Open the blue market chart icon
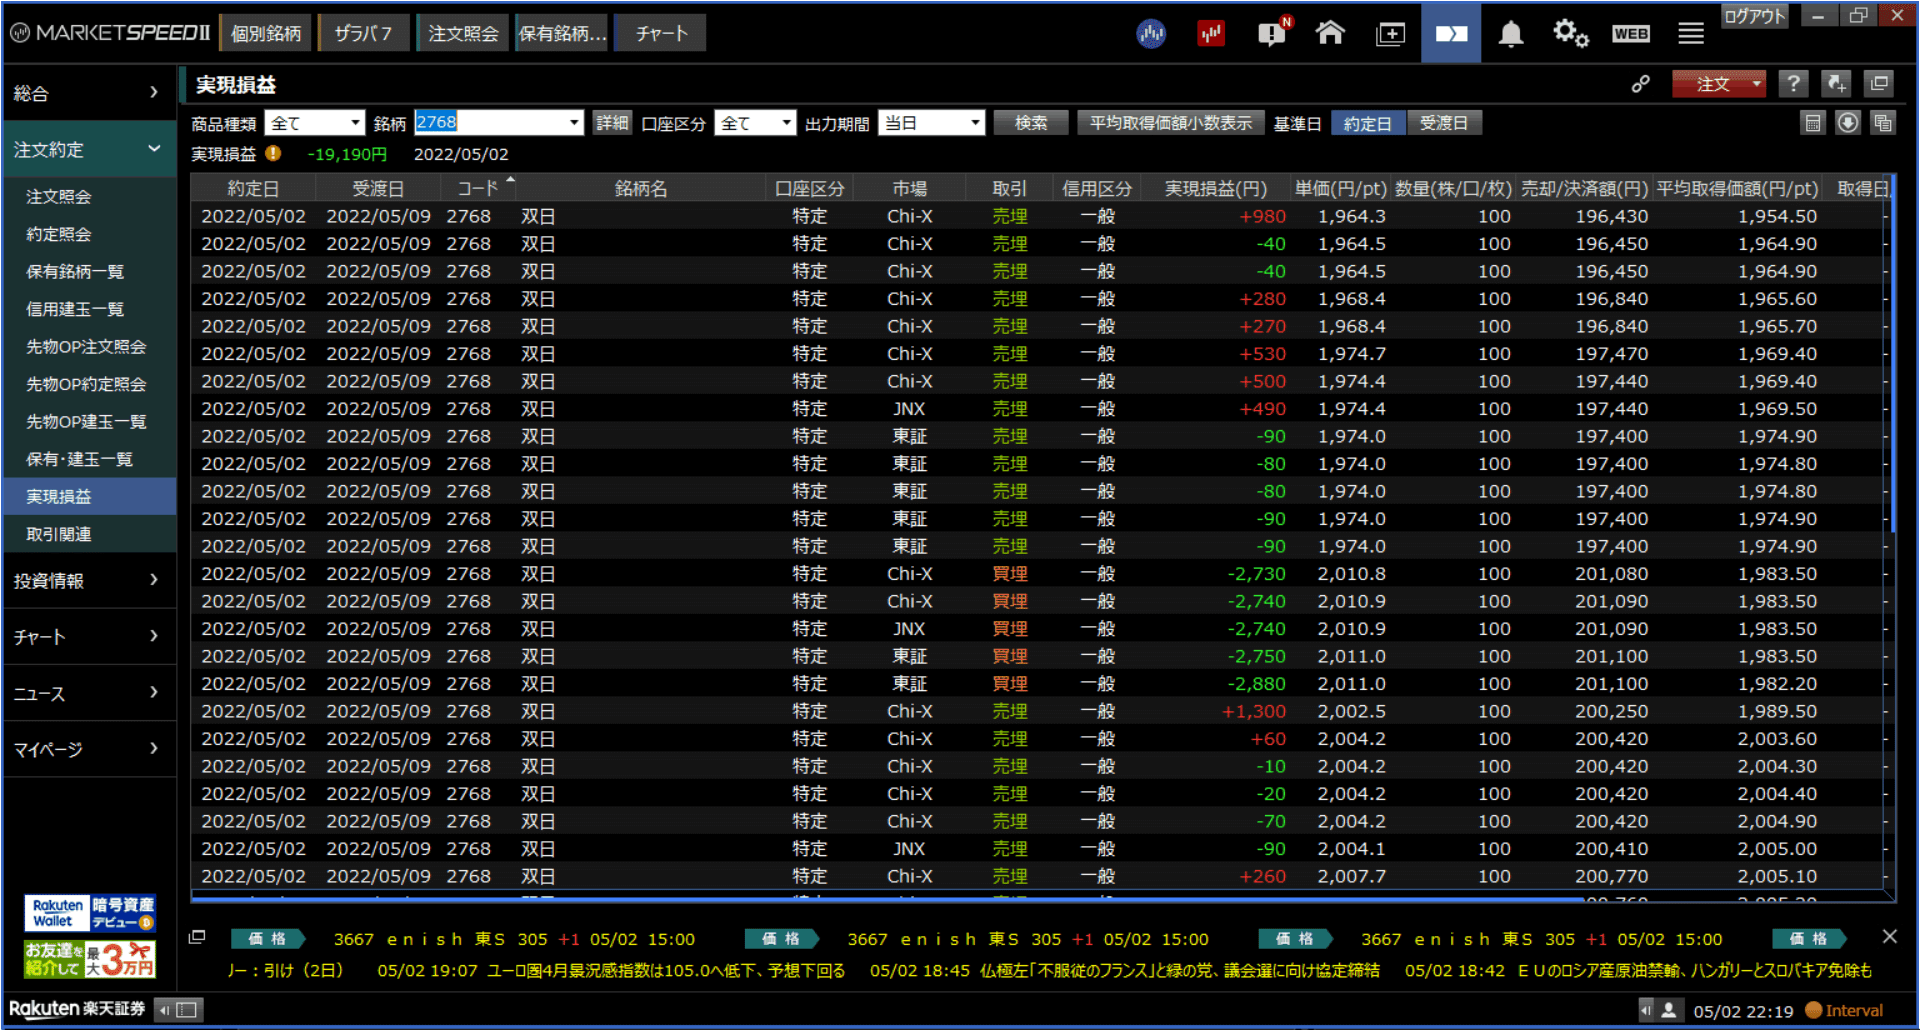 tap(1151, 34)
